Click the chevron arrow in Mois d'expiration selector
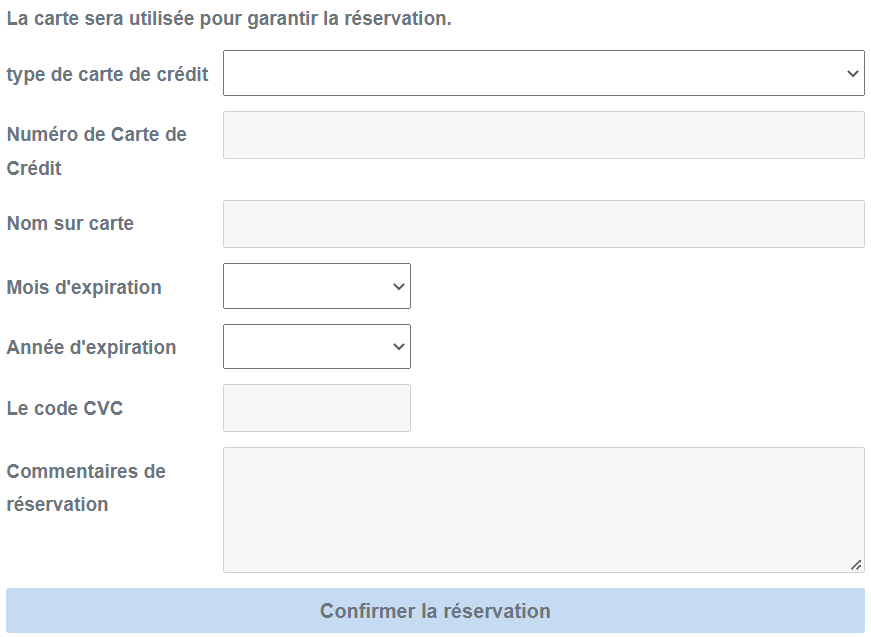The image size is (871, 637). click(399, 287)
